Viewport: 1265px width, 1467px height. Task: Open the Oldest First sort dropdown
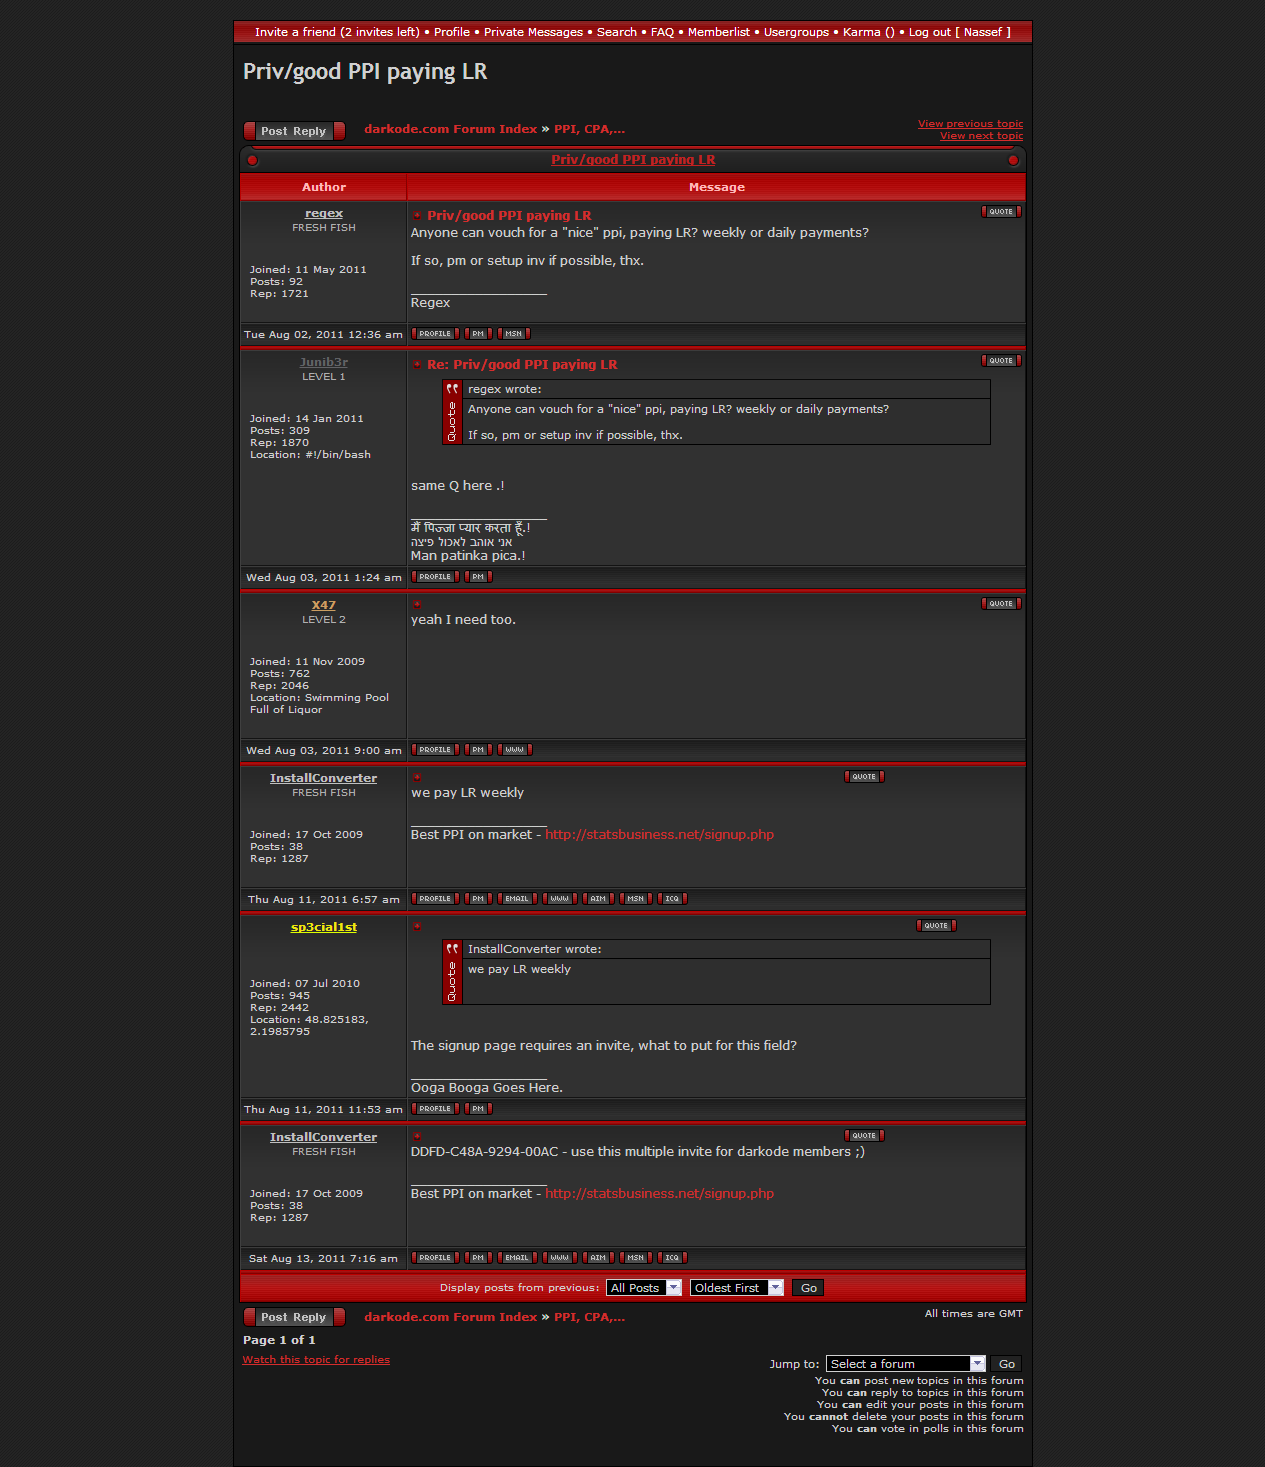click(x=736, y=1288)
